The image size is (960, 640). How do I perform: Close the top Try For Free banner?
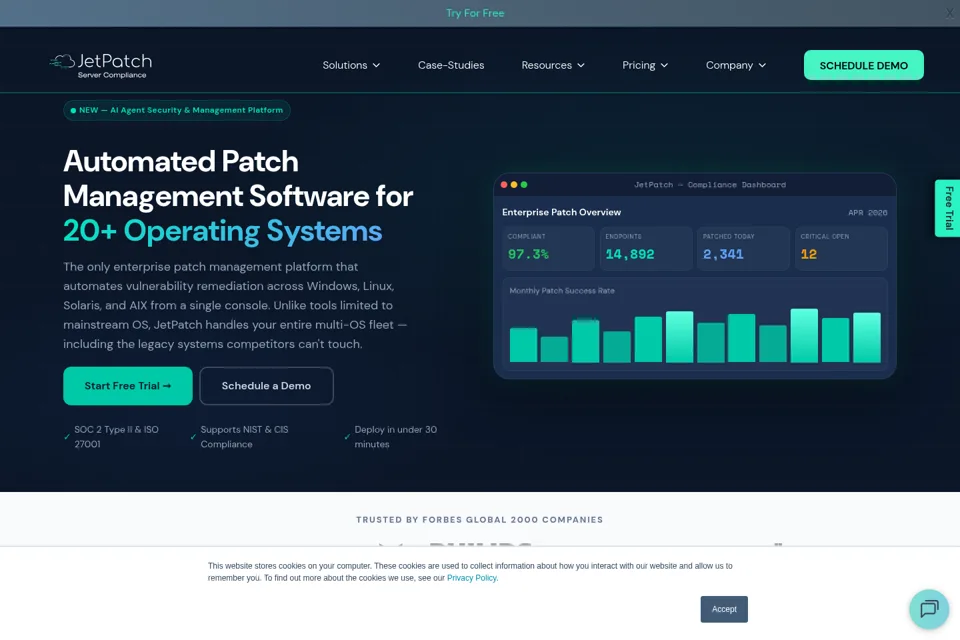[950, 13]
